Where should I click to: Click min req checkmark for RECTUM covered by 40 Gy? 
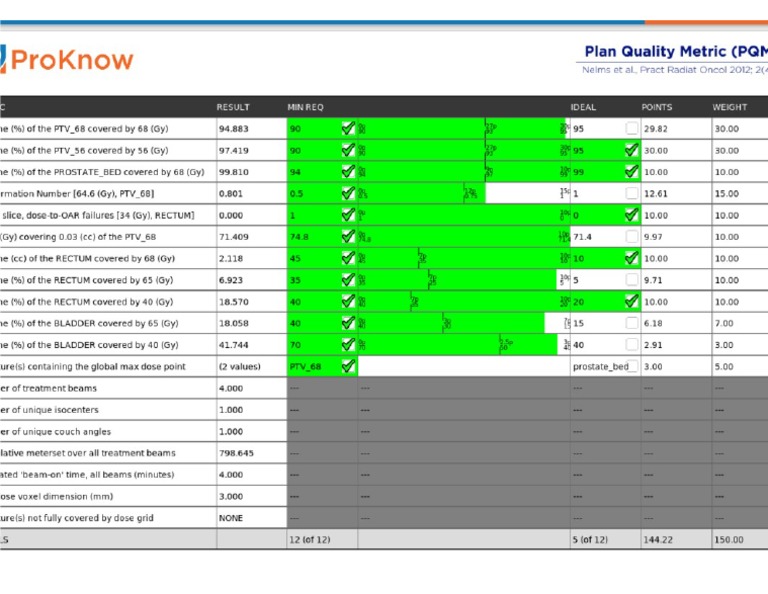348,301
